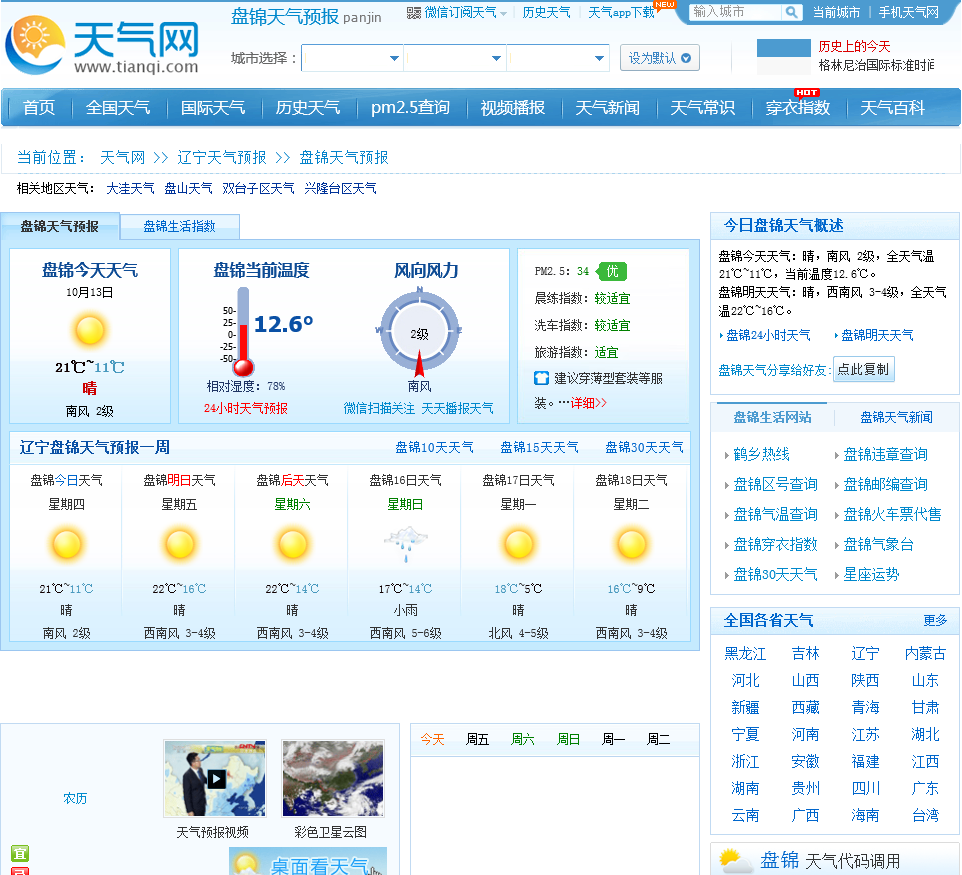962x875 pixels.
Task: Click the 辽宁天气预报 breadcrumb link
Action: click(x=221, y=158)
